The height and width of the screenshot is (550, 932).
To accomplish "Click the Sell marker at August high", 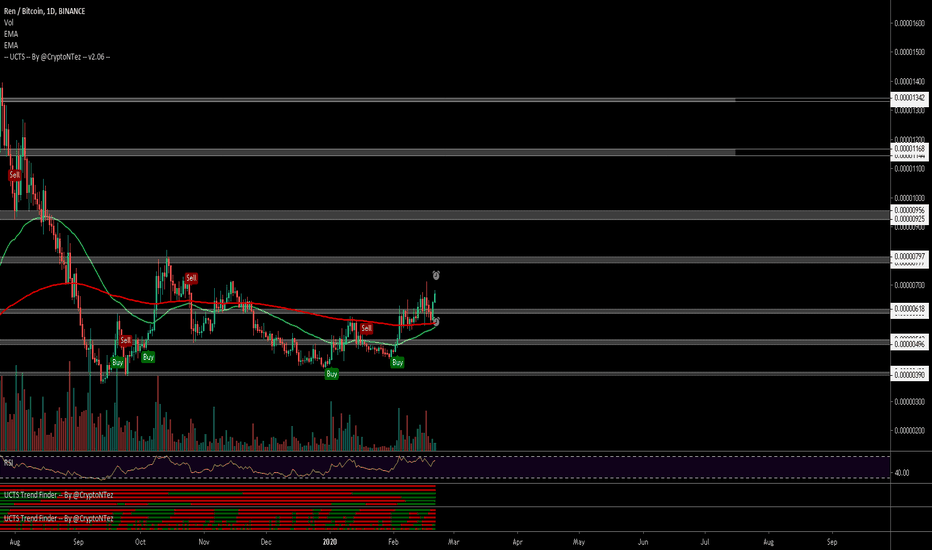I will tap(14, 175).
